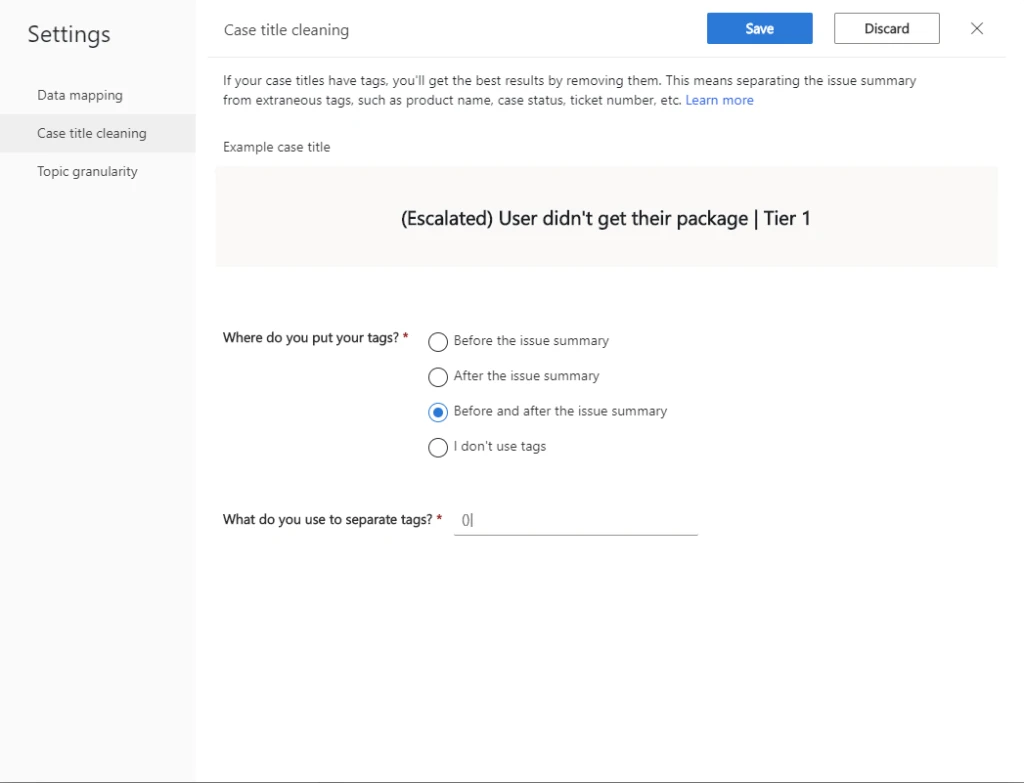The image size is (1024, 783).
Task: Select the Case title cleaning sidebar entry
Action: pos(91,132)
